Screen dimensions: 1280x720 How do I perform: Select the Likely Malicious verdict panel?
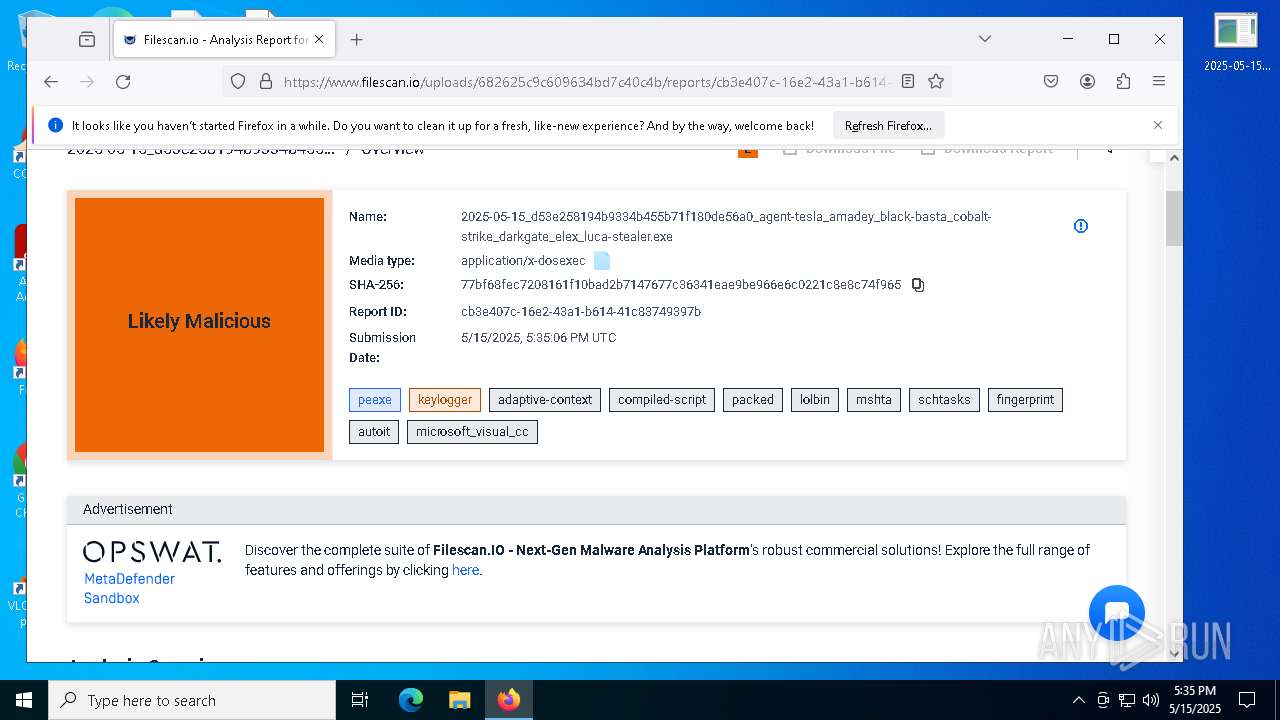coord(199,325)
